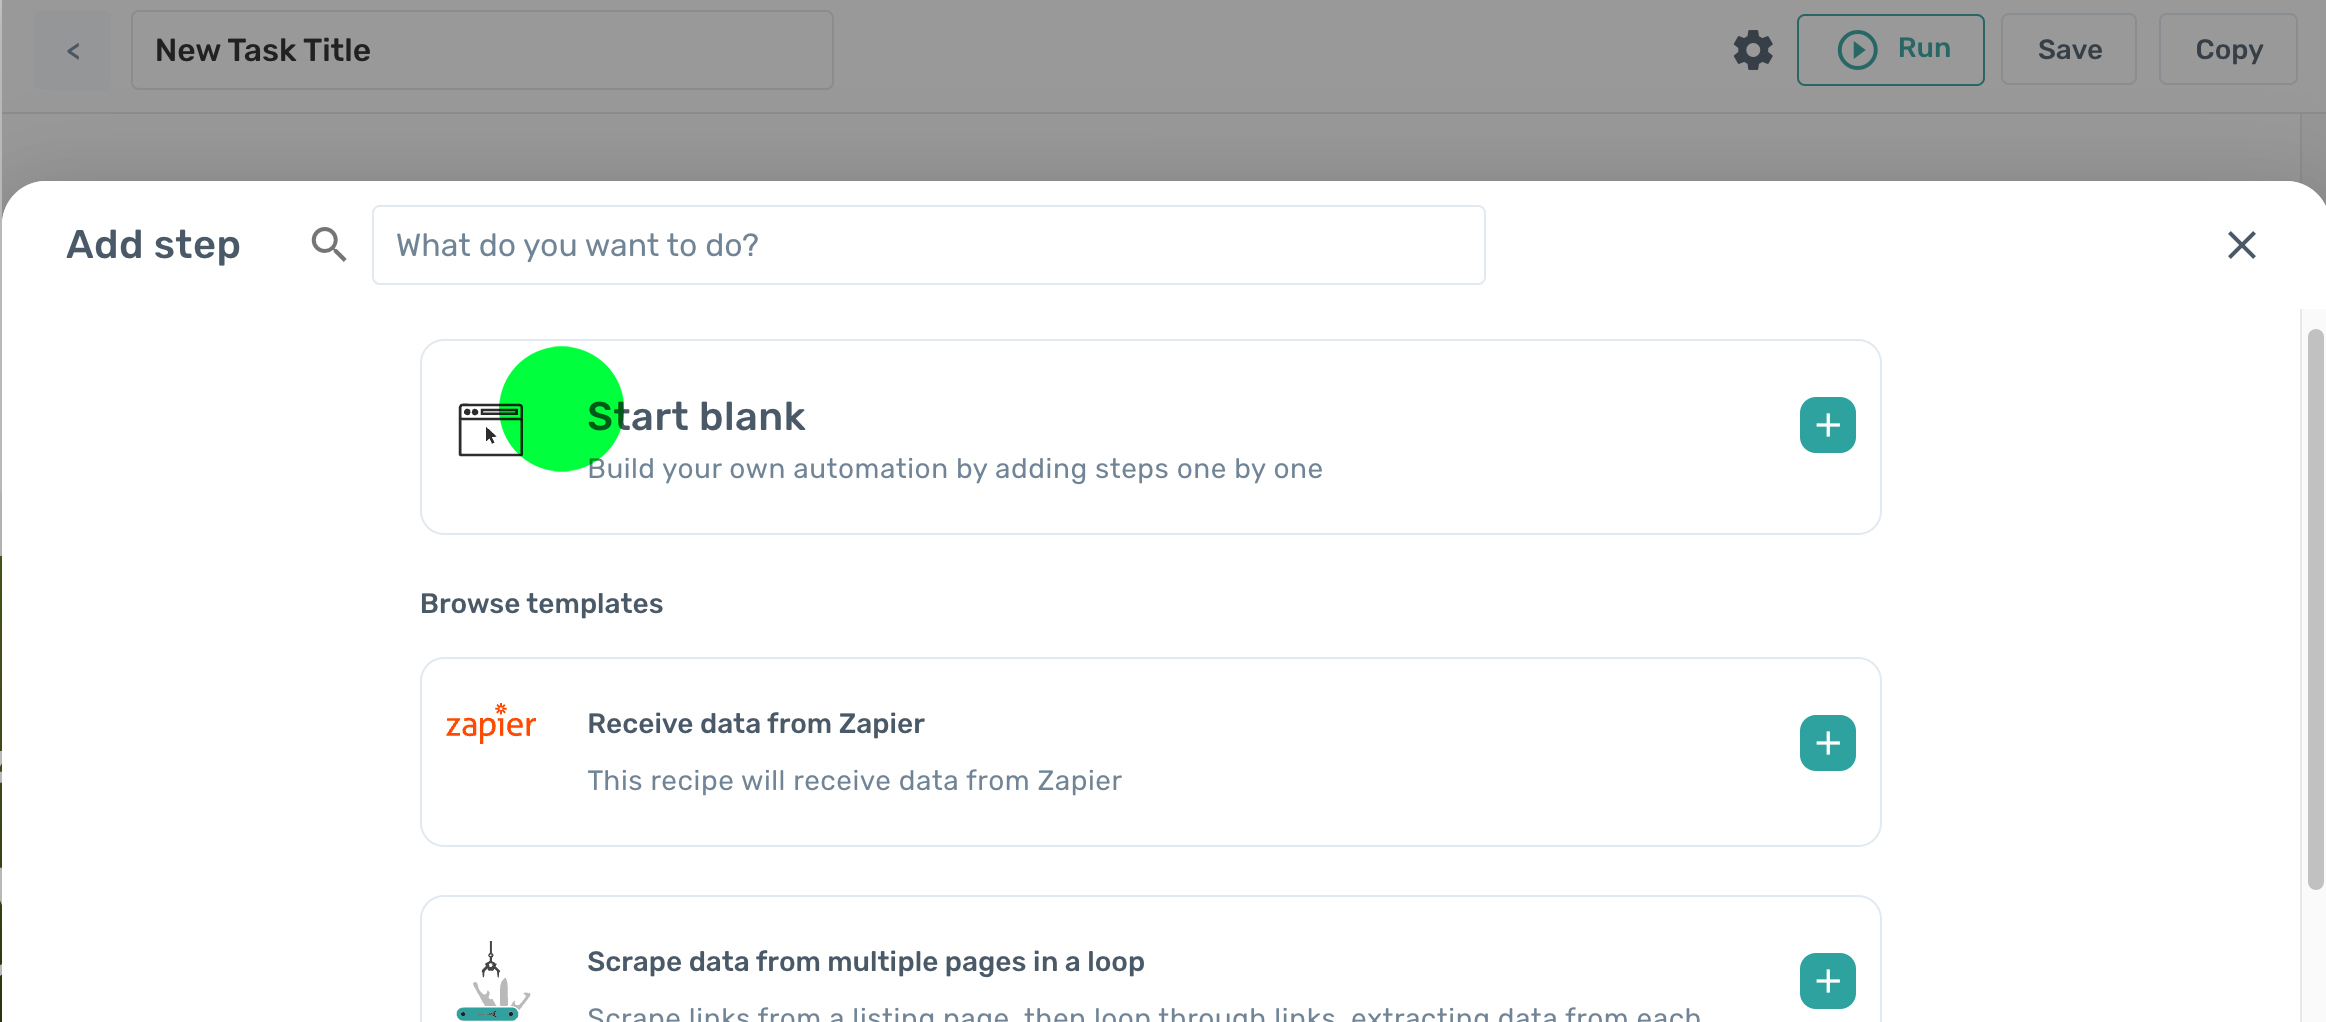Click the Zapier logo
The height and width of the screenshot is (1022, 2326).
[491, 723]
